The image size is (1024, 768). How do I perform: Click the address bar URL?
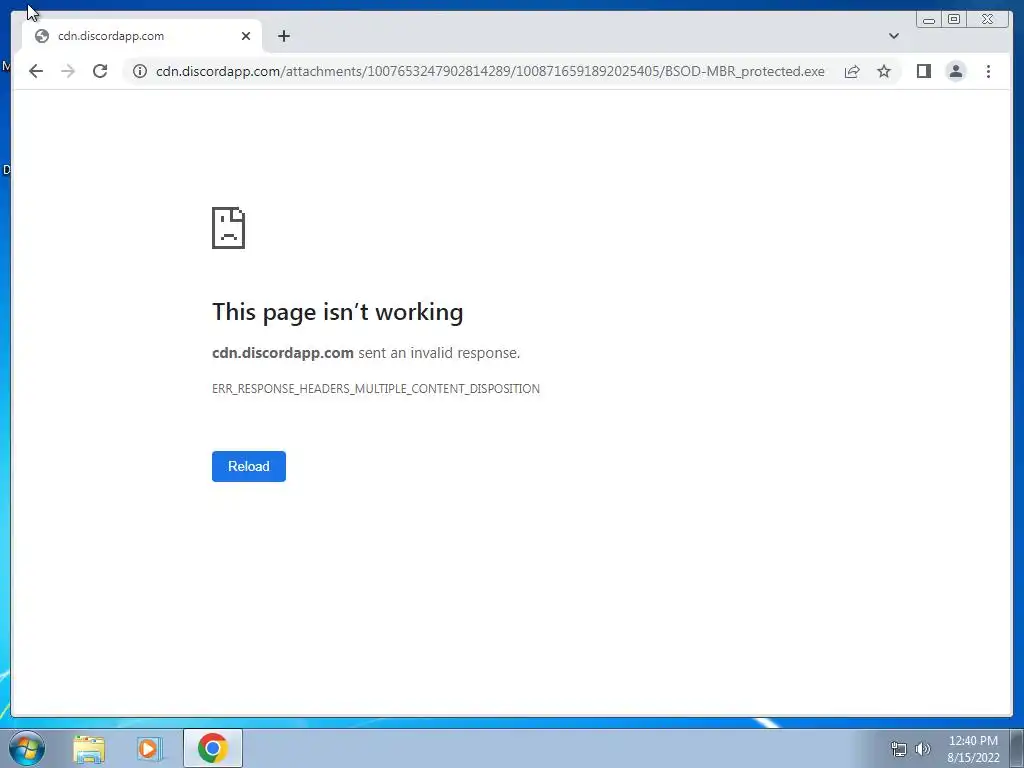(x=490, y=71)
